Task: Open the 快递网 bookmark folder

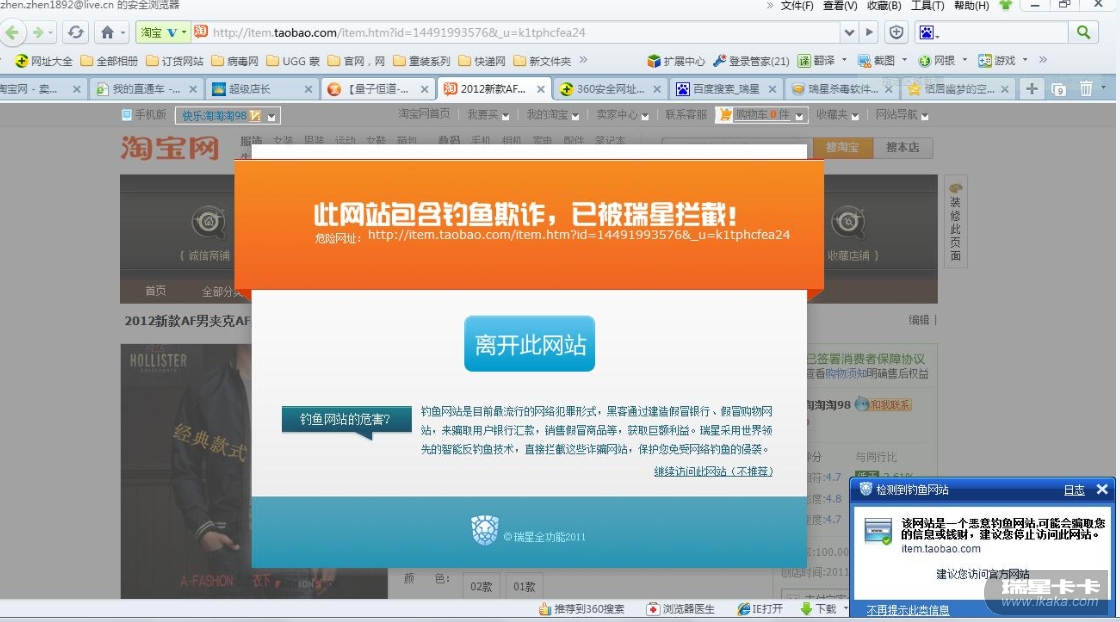Action: click(x=482, y=61)
